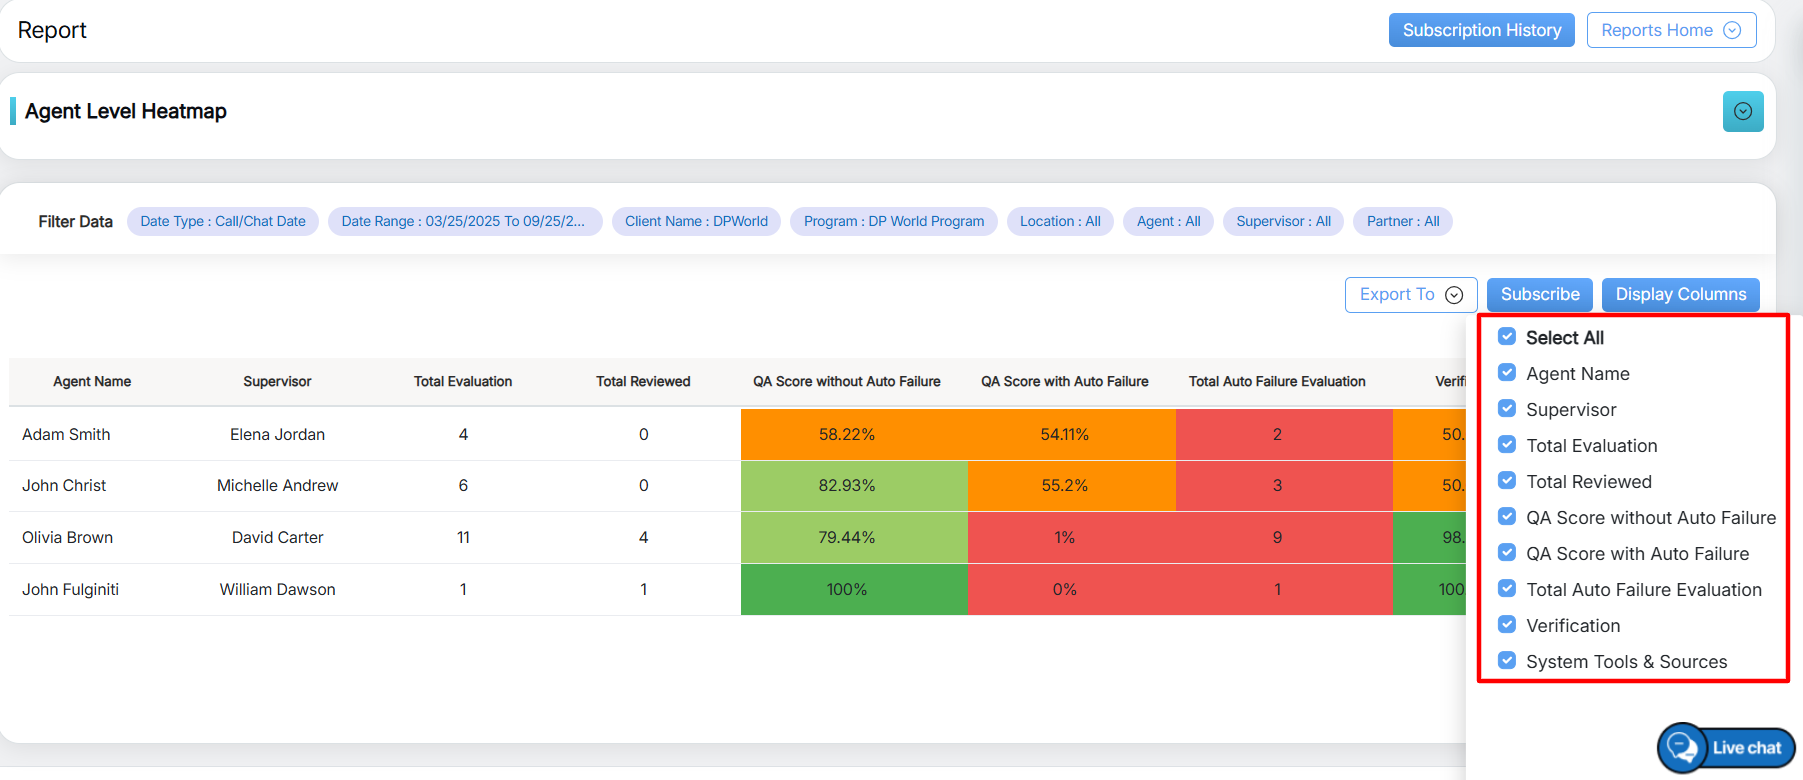Image resolution: width=1803 pixels, height=780 pixels.
Task: Collapse the Agent Level Heatmap panel
Action: [x=1742, y=112]
